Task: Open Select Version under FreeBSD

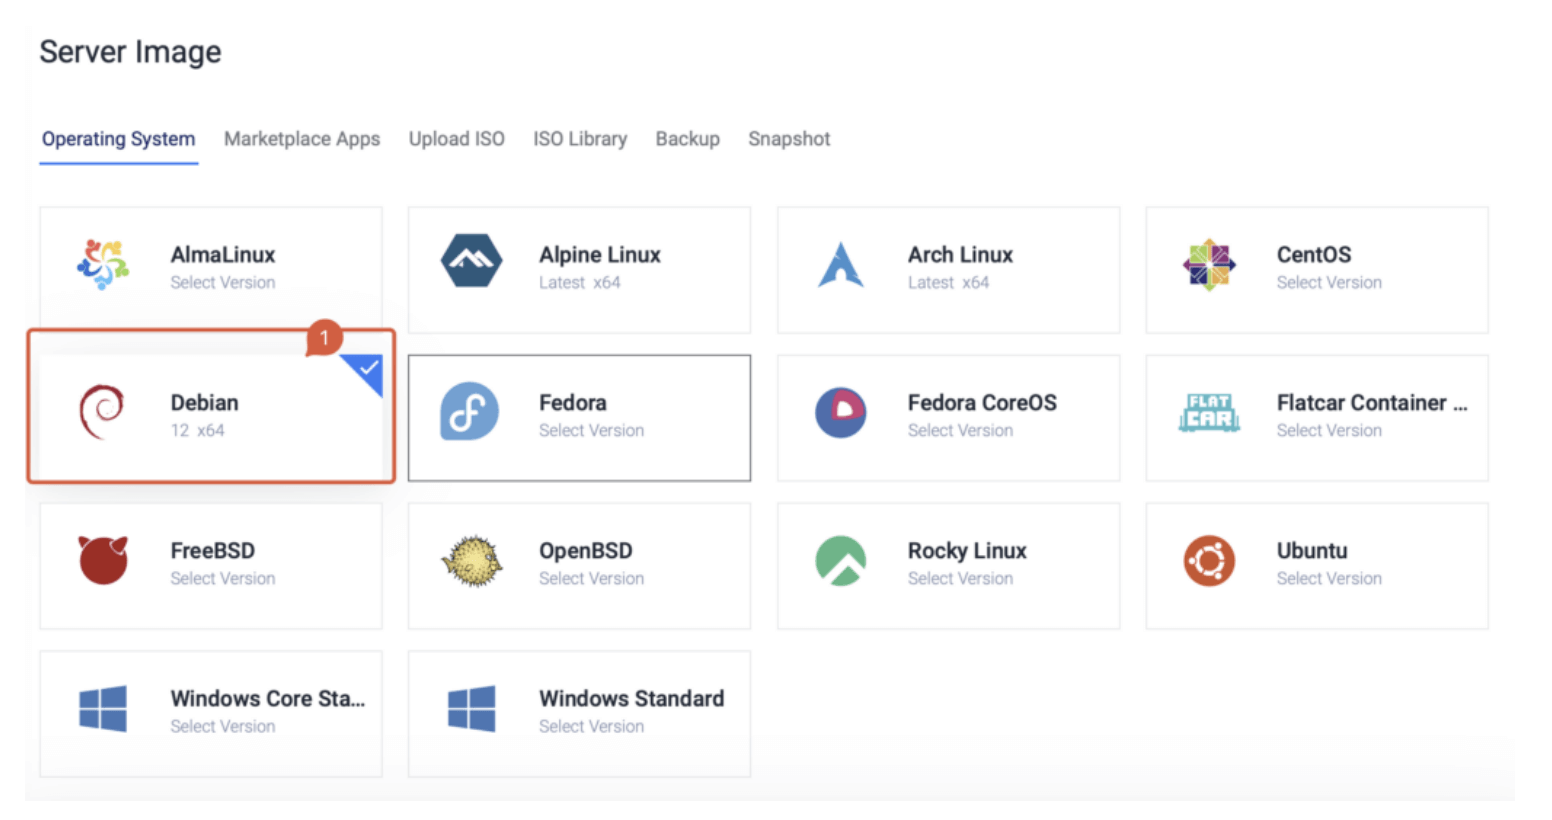Action: click(x=222, y=579)
